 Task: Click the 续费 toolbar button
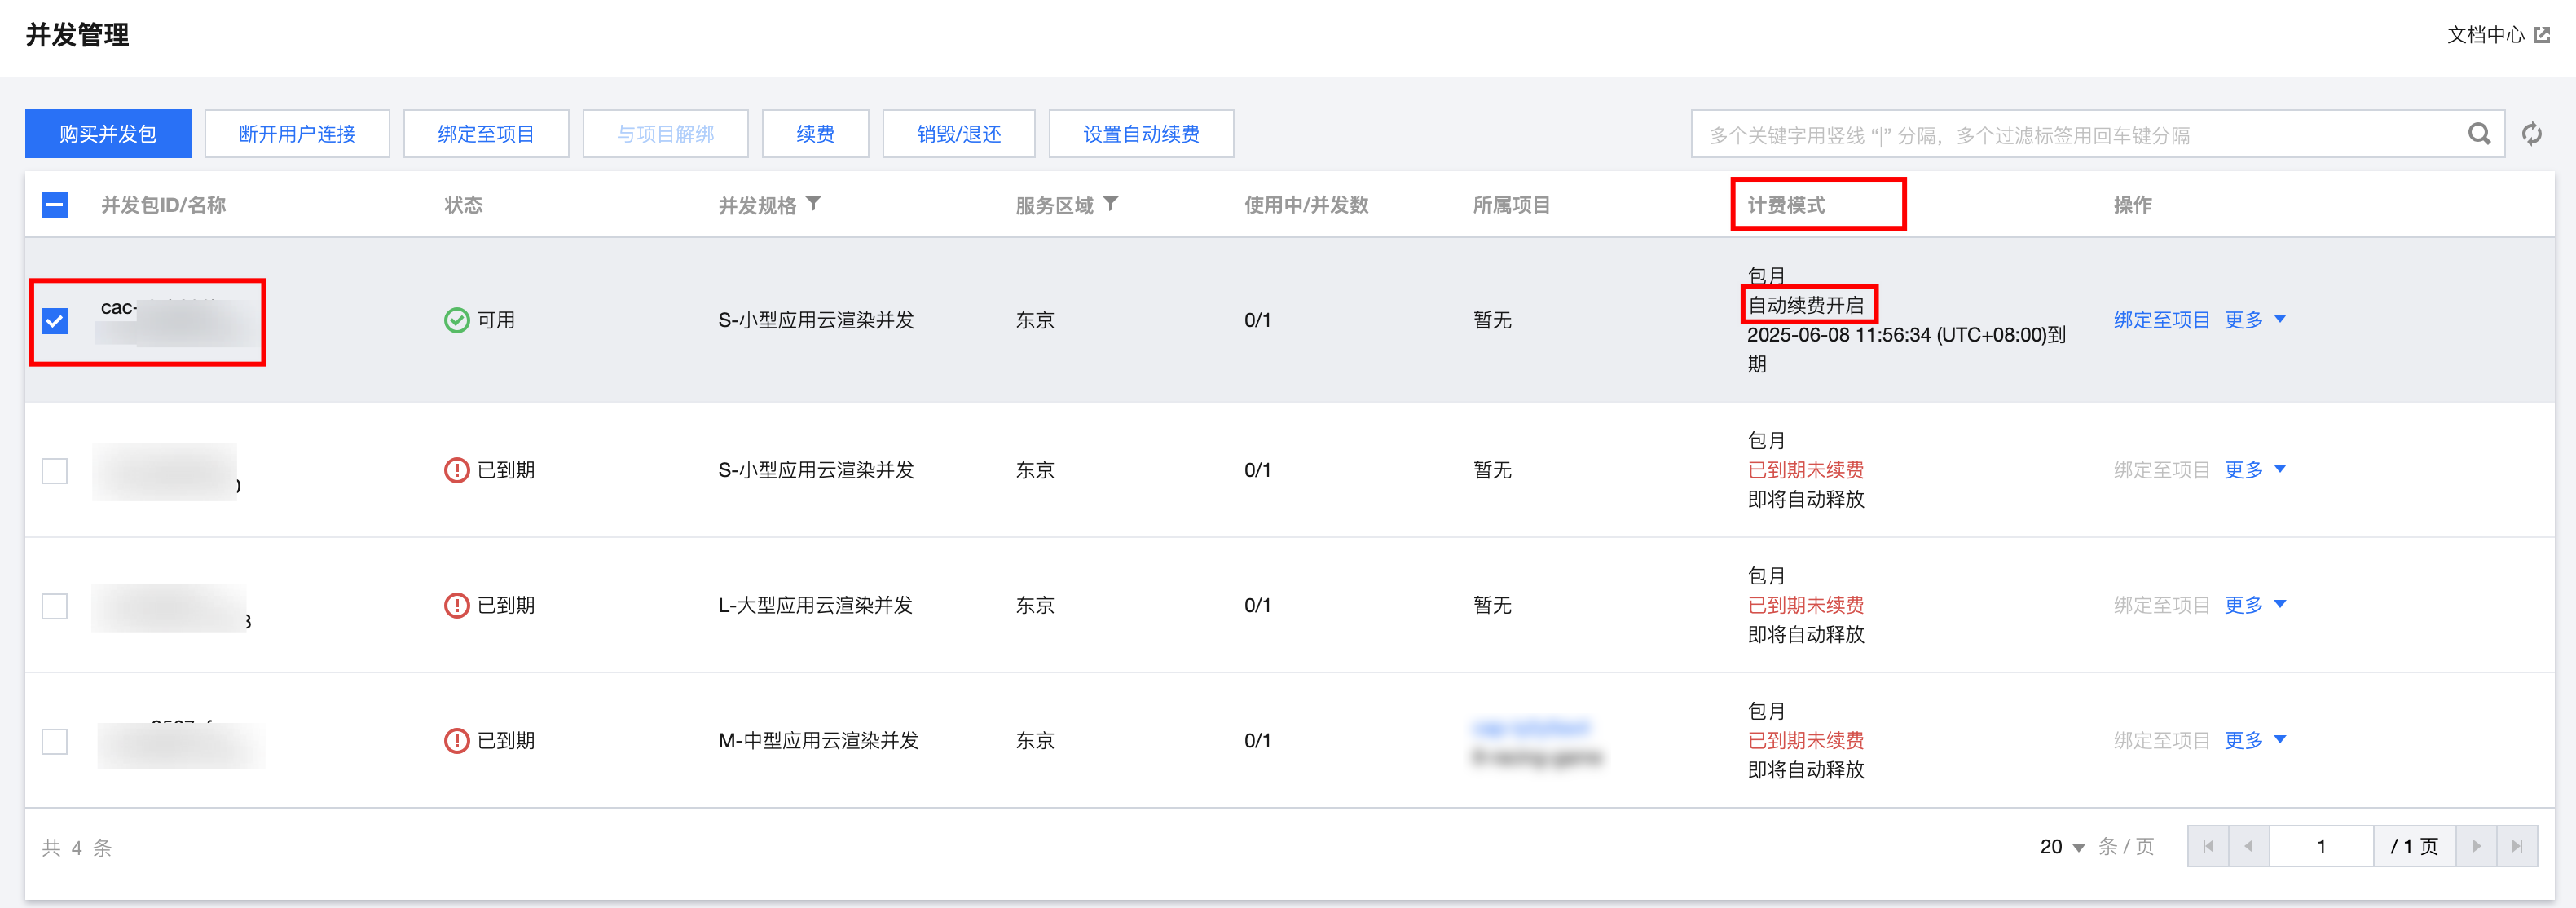(x=815, y=134)
